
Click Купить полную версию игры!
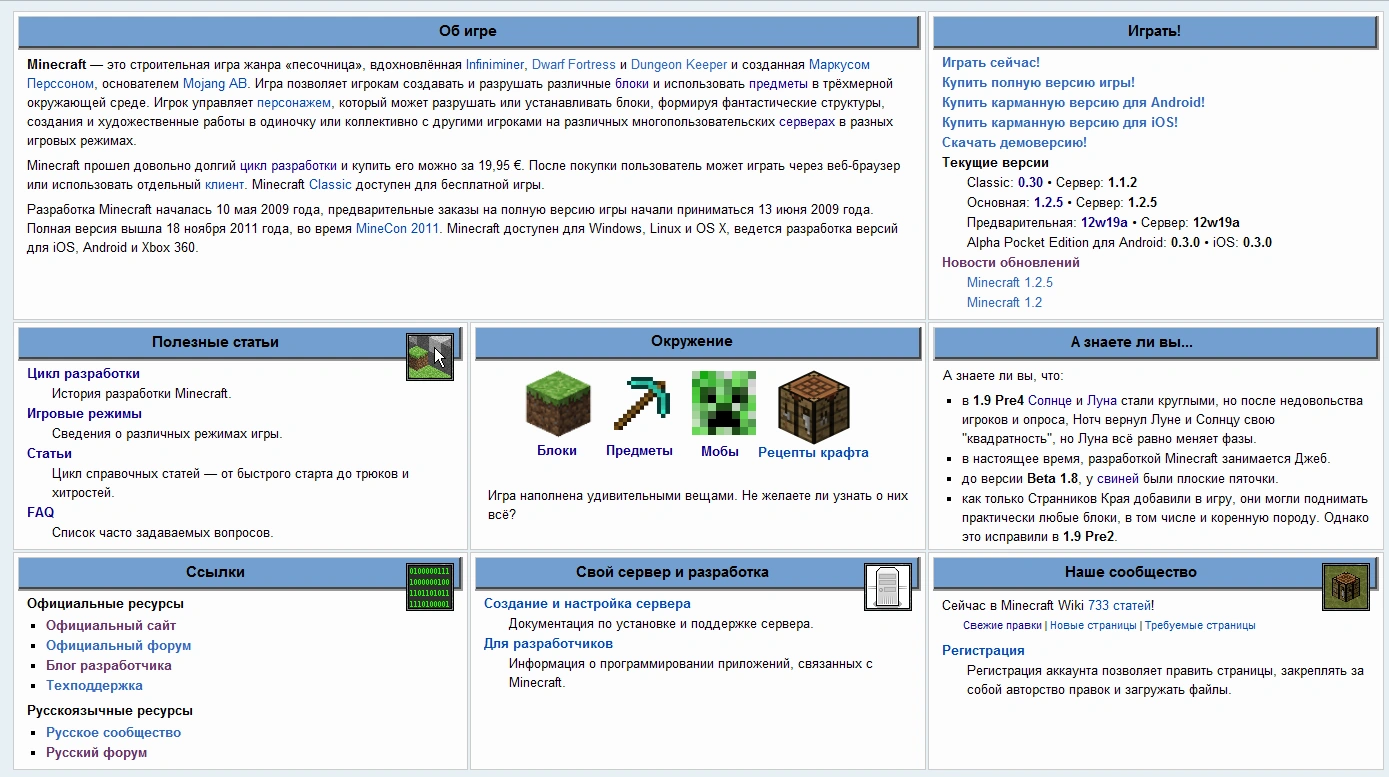(1038, 83)
